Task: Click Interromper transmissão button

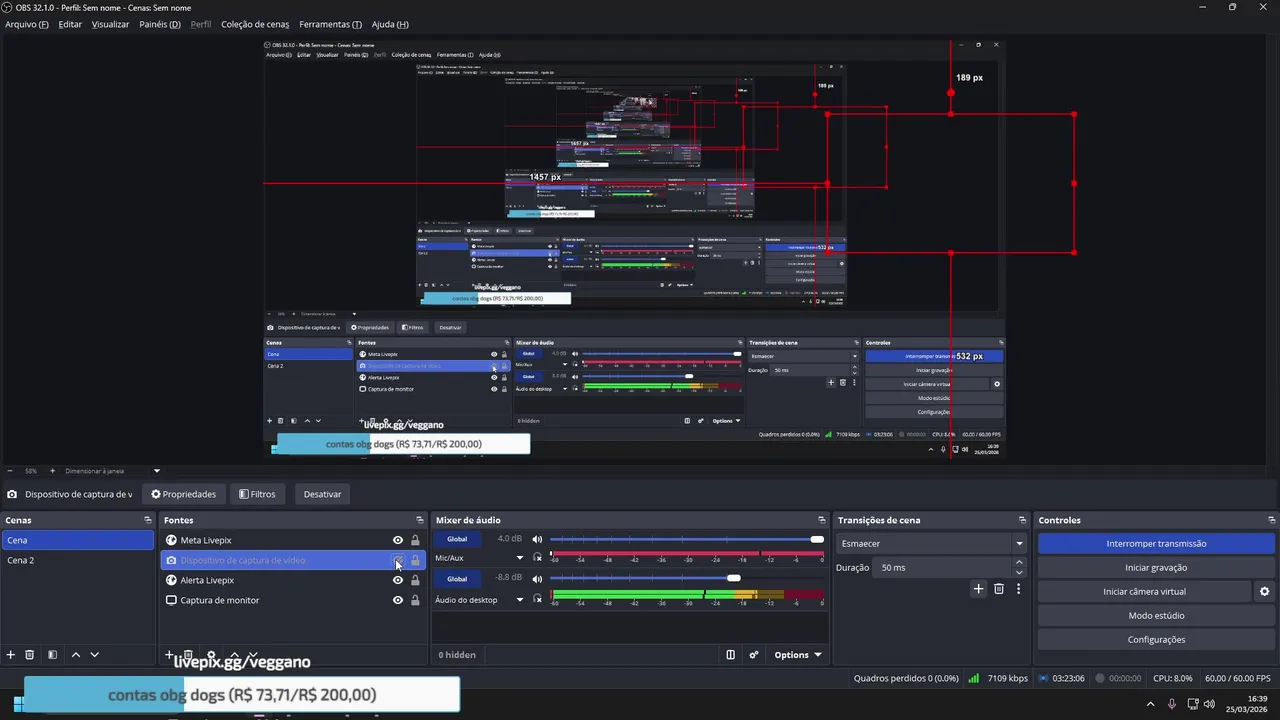Action: (x=1156, y=544)
